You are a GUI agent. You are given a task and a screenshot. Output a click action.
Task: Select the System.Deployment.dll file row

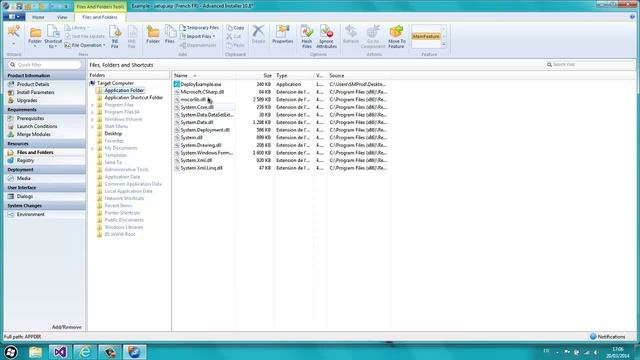[x=281, y=130]
